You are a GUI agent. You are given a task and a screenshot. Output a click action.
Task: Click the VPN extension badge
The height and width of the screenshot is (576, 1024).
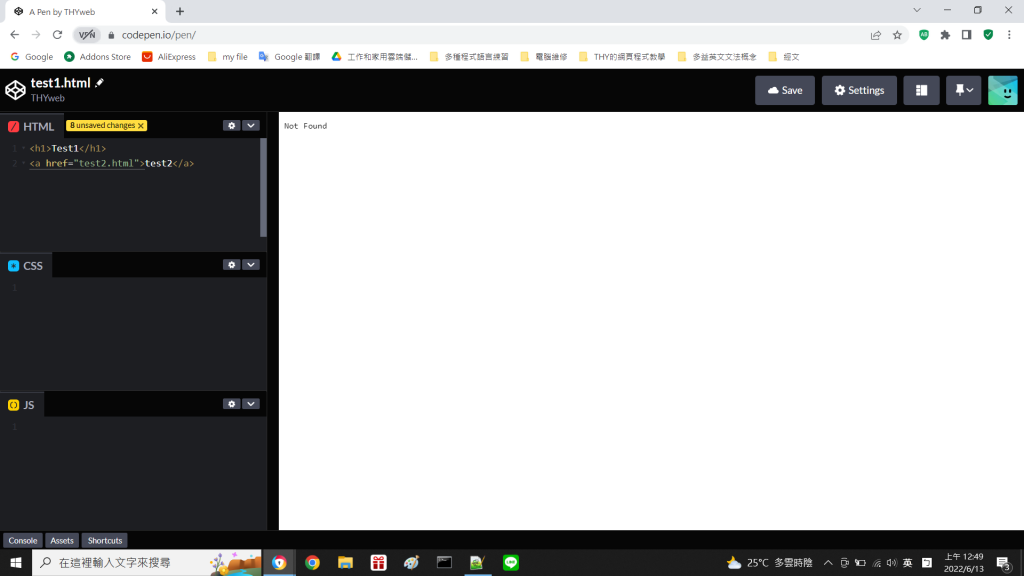coord(87,35)
